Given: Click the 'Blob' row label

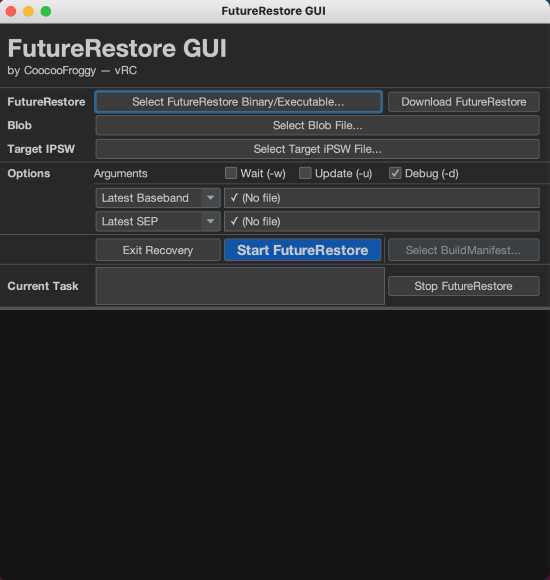Looking at the screenshot, I should tap(20, 125).
